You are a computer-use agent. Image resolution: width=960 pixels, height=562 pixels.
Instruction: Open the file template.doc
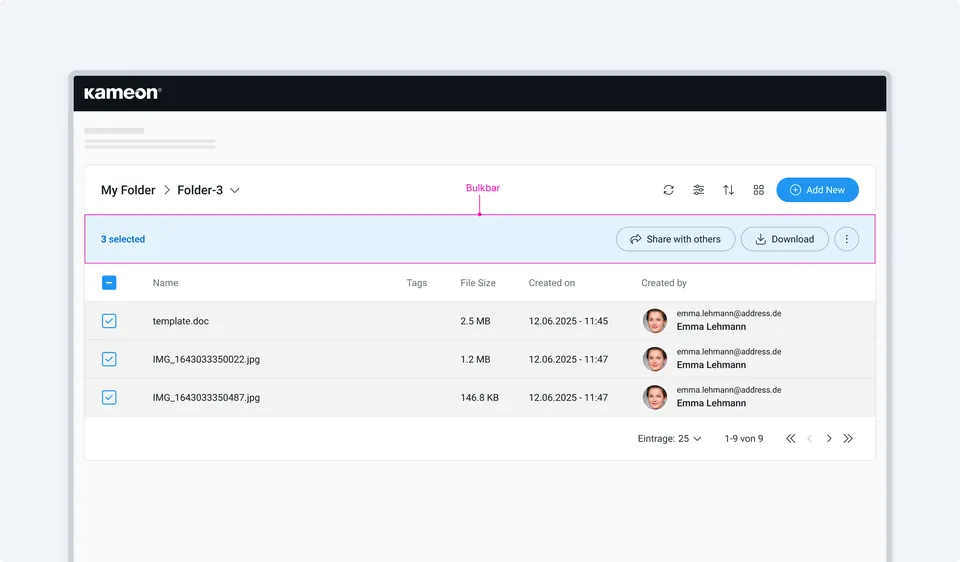[181, 321]
